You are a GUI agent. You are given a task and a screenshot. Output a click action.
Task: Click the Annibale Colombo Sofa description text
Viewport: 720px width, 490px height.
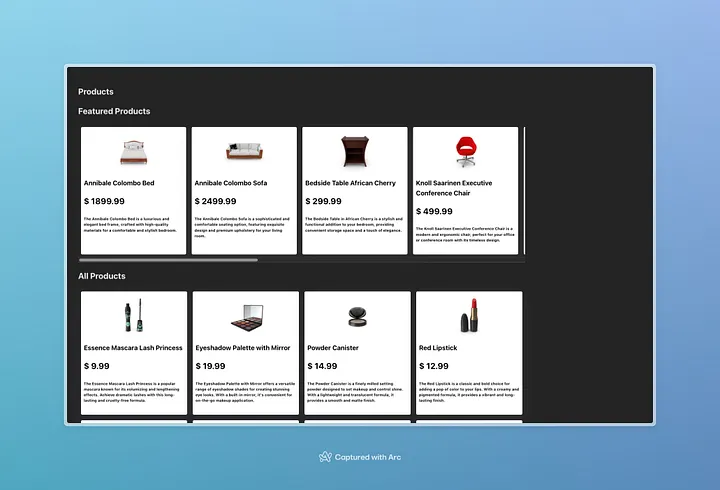pyautogui.click(x=242, y=227)
